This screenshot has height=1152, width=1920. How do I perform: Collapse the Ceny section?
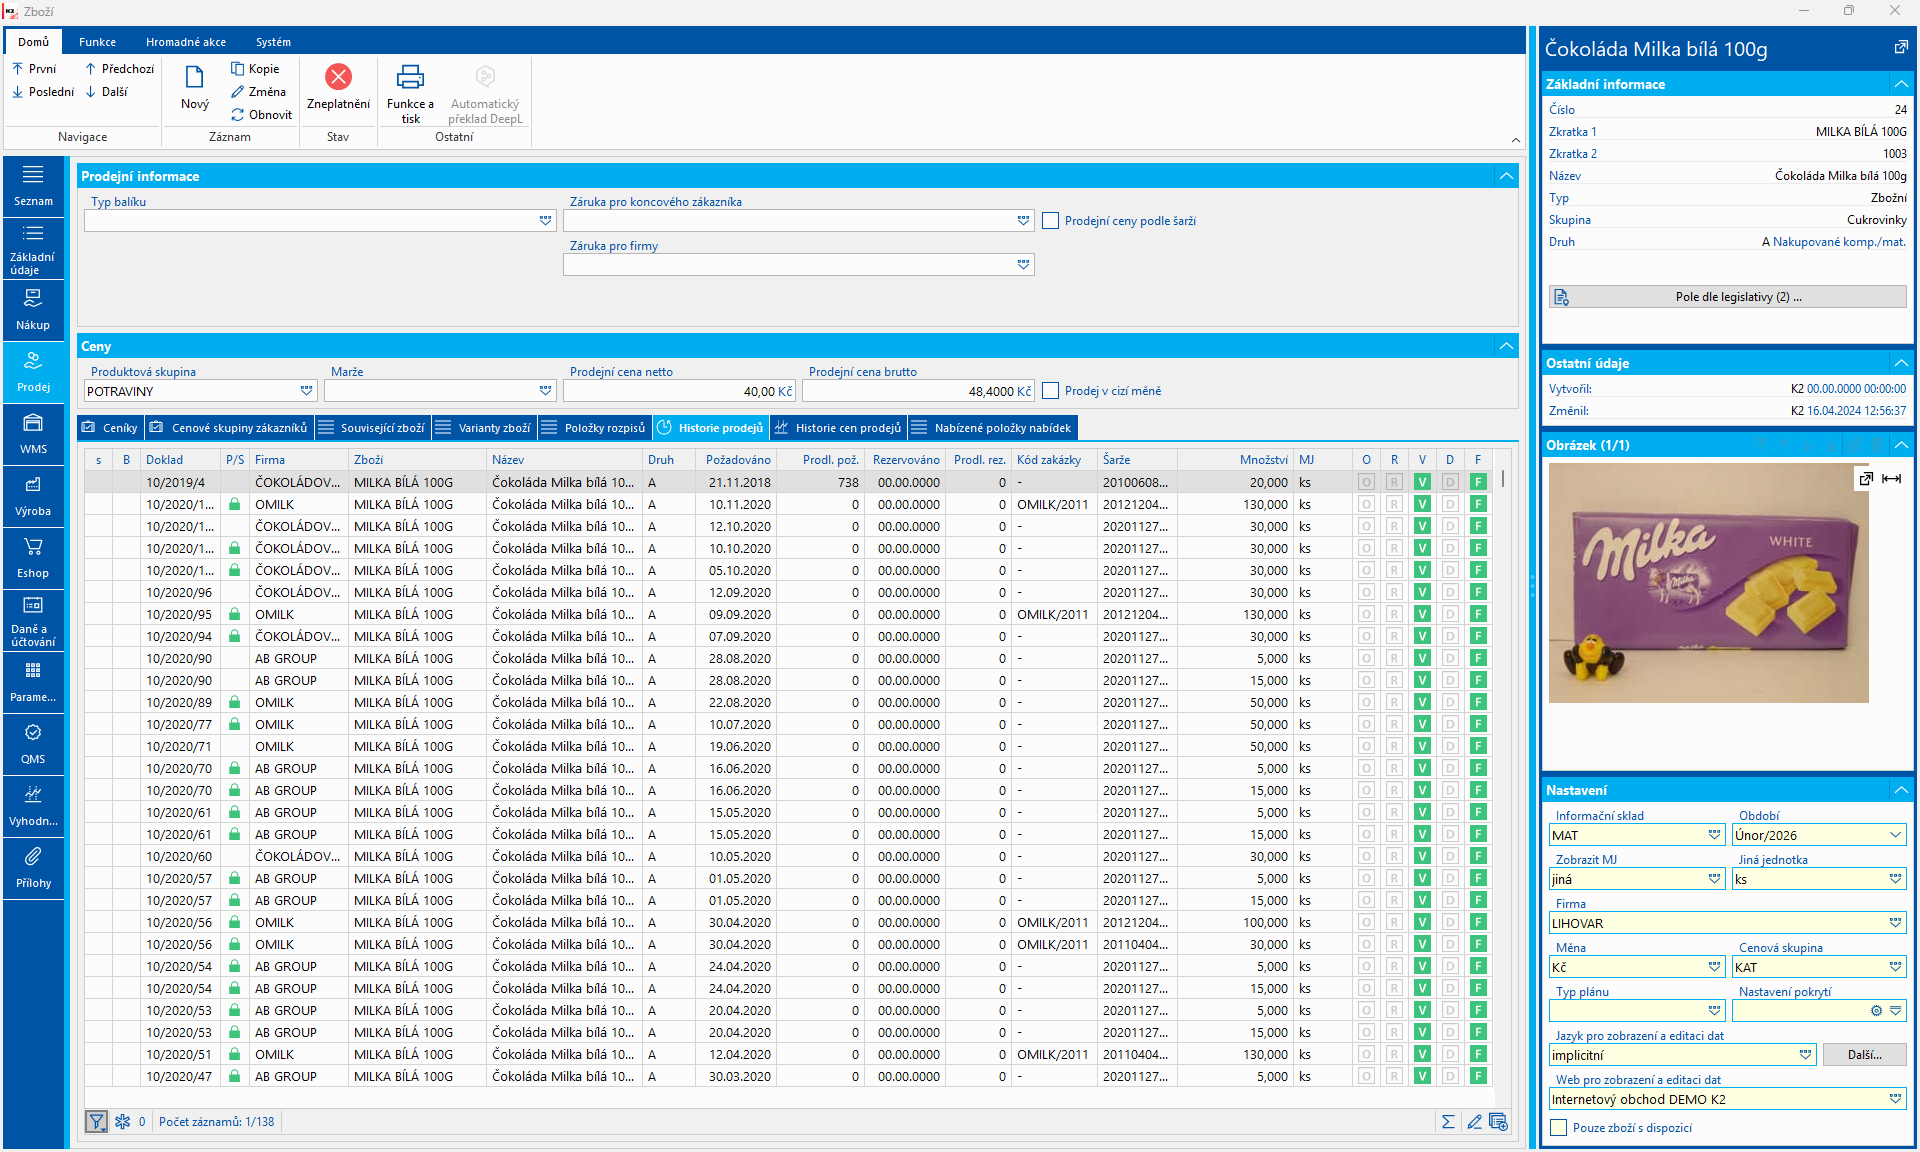[1506, 346]
